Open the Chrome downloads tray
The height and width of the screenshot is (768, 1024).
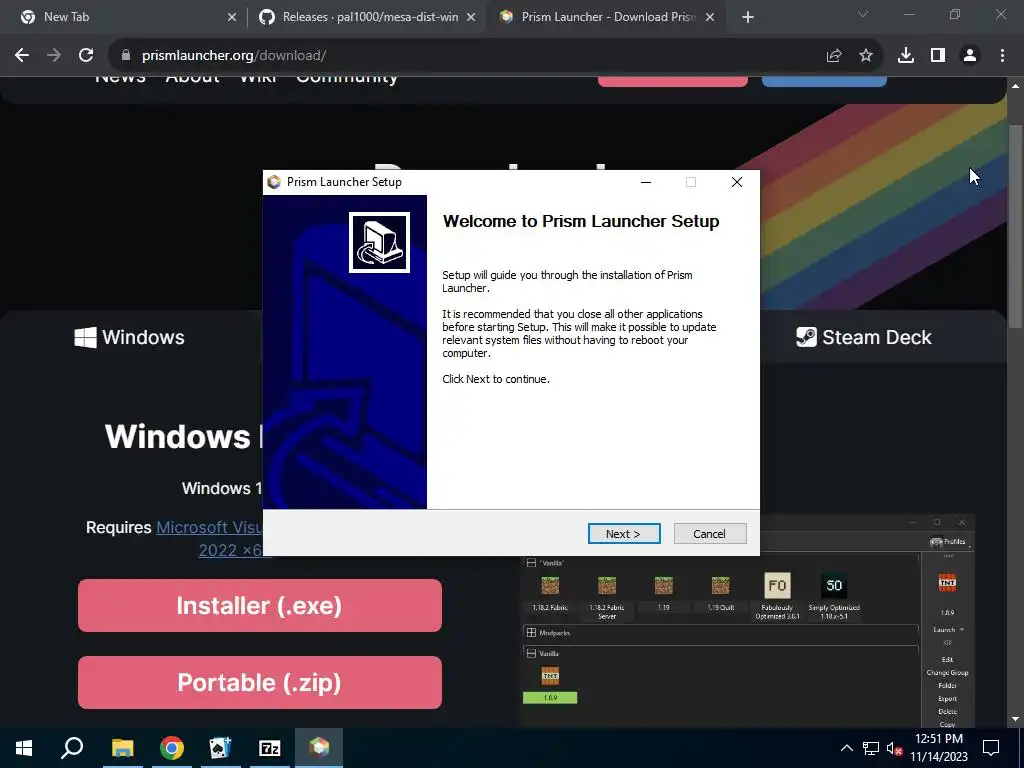906,56
